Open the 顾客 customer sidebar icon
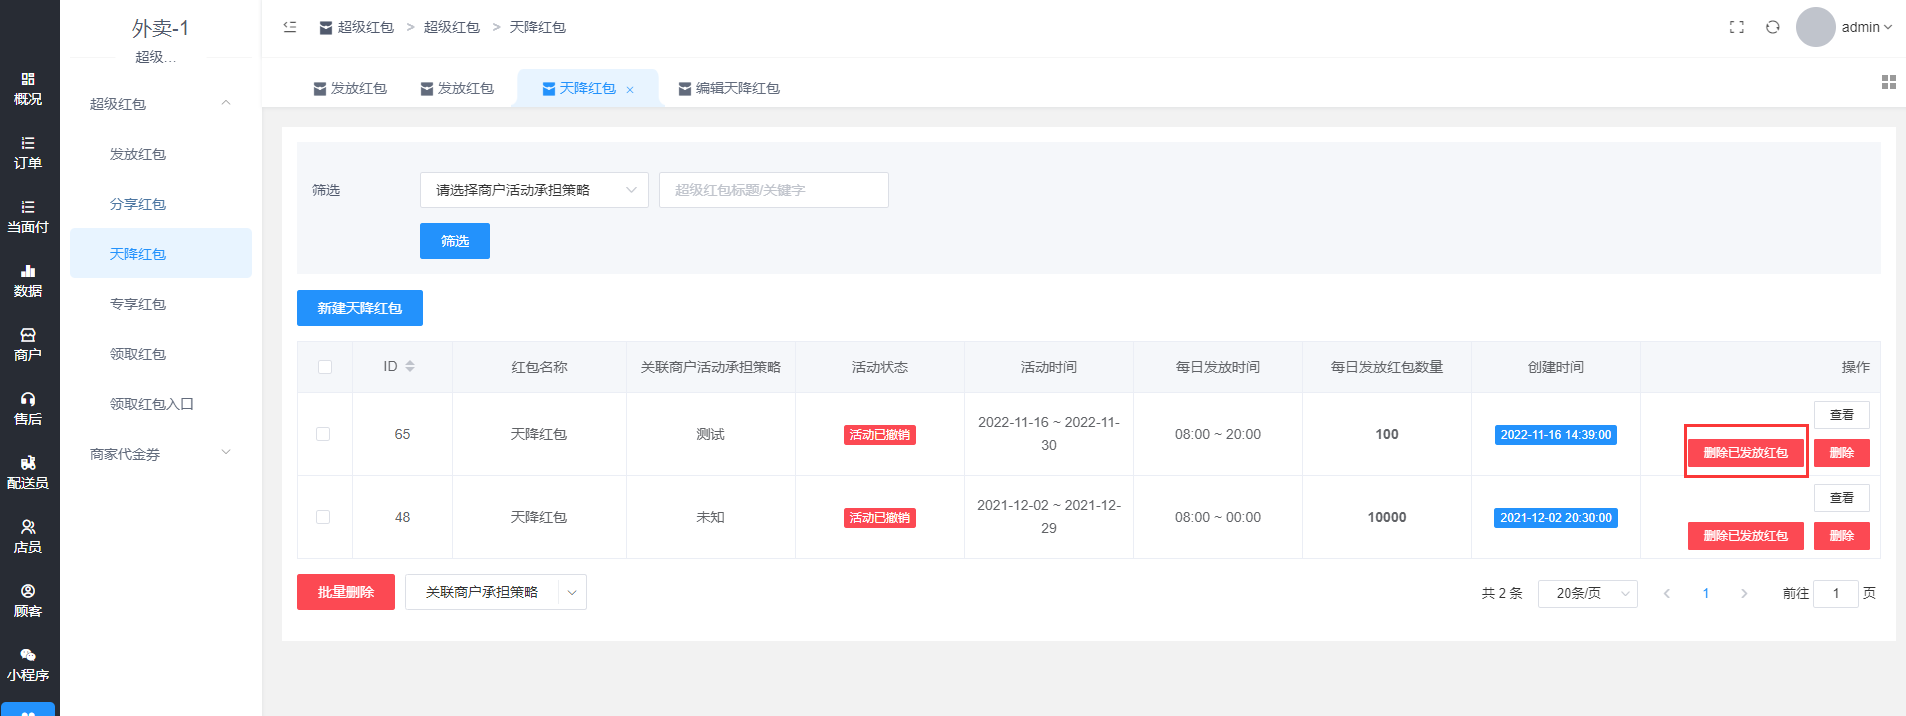Viewport: 1906px width, 716px height. pos(28,601)
